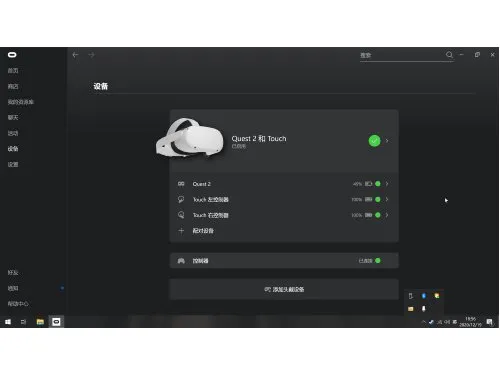Click the Quest 2 green status dot

[378, 184]
